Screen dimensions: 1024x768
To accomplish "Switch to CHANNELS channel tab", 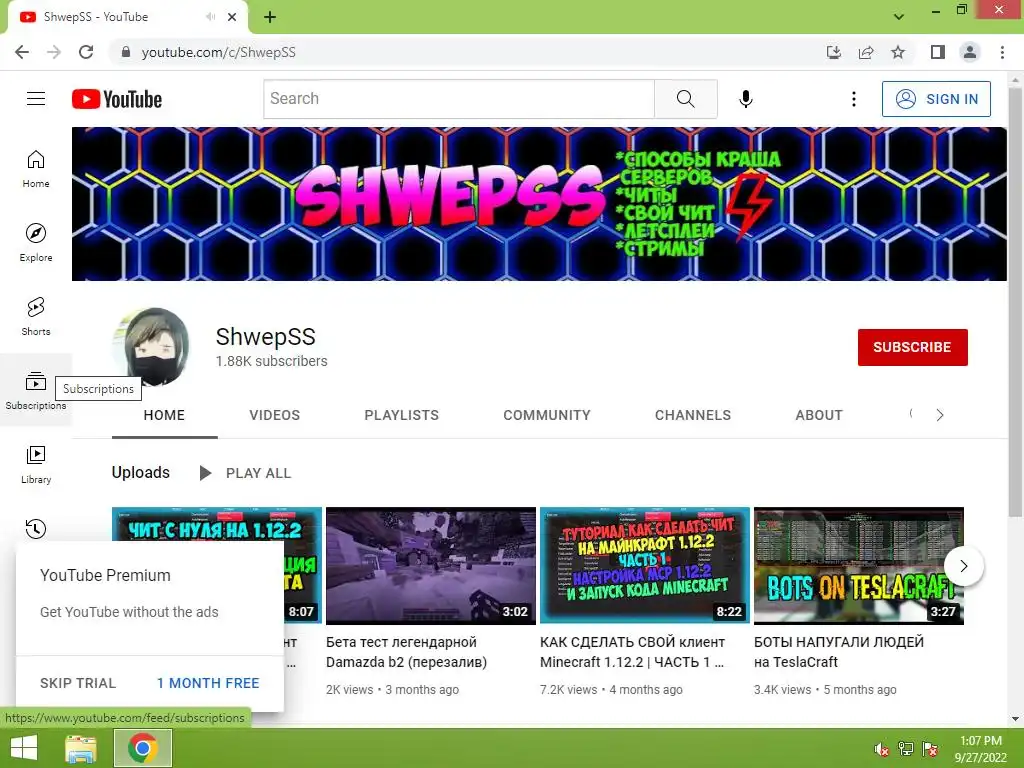I will click(x=693, y=415).
